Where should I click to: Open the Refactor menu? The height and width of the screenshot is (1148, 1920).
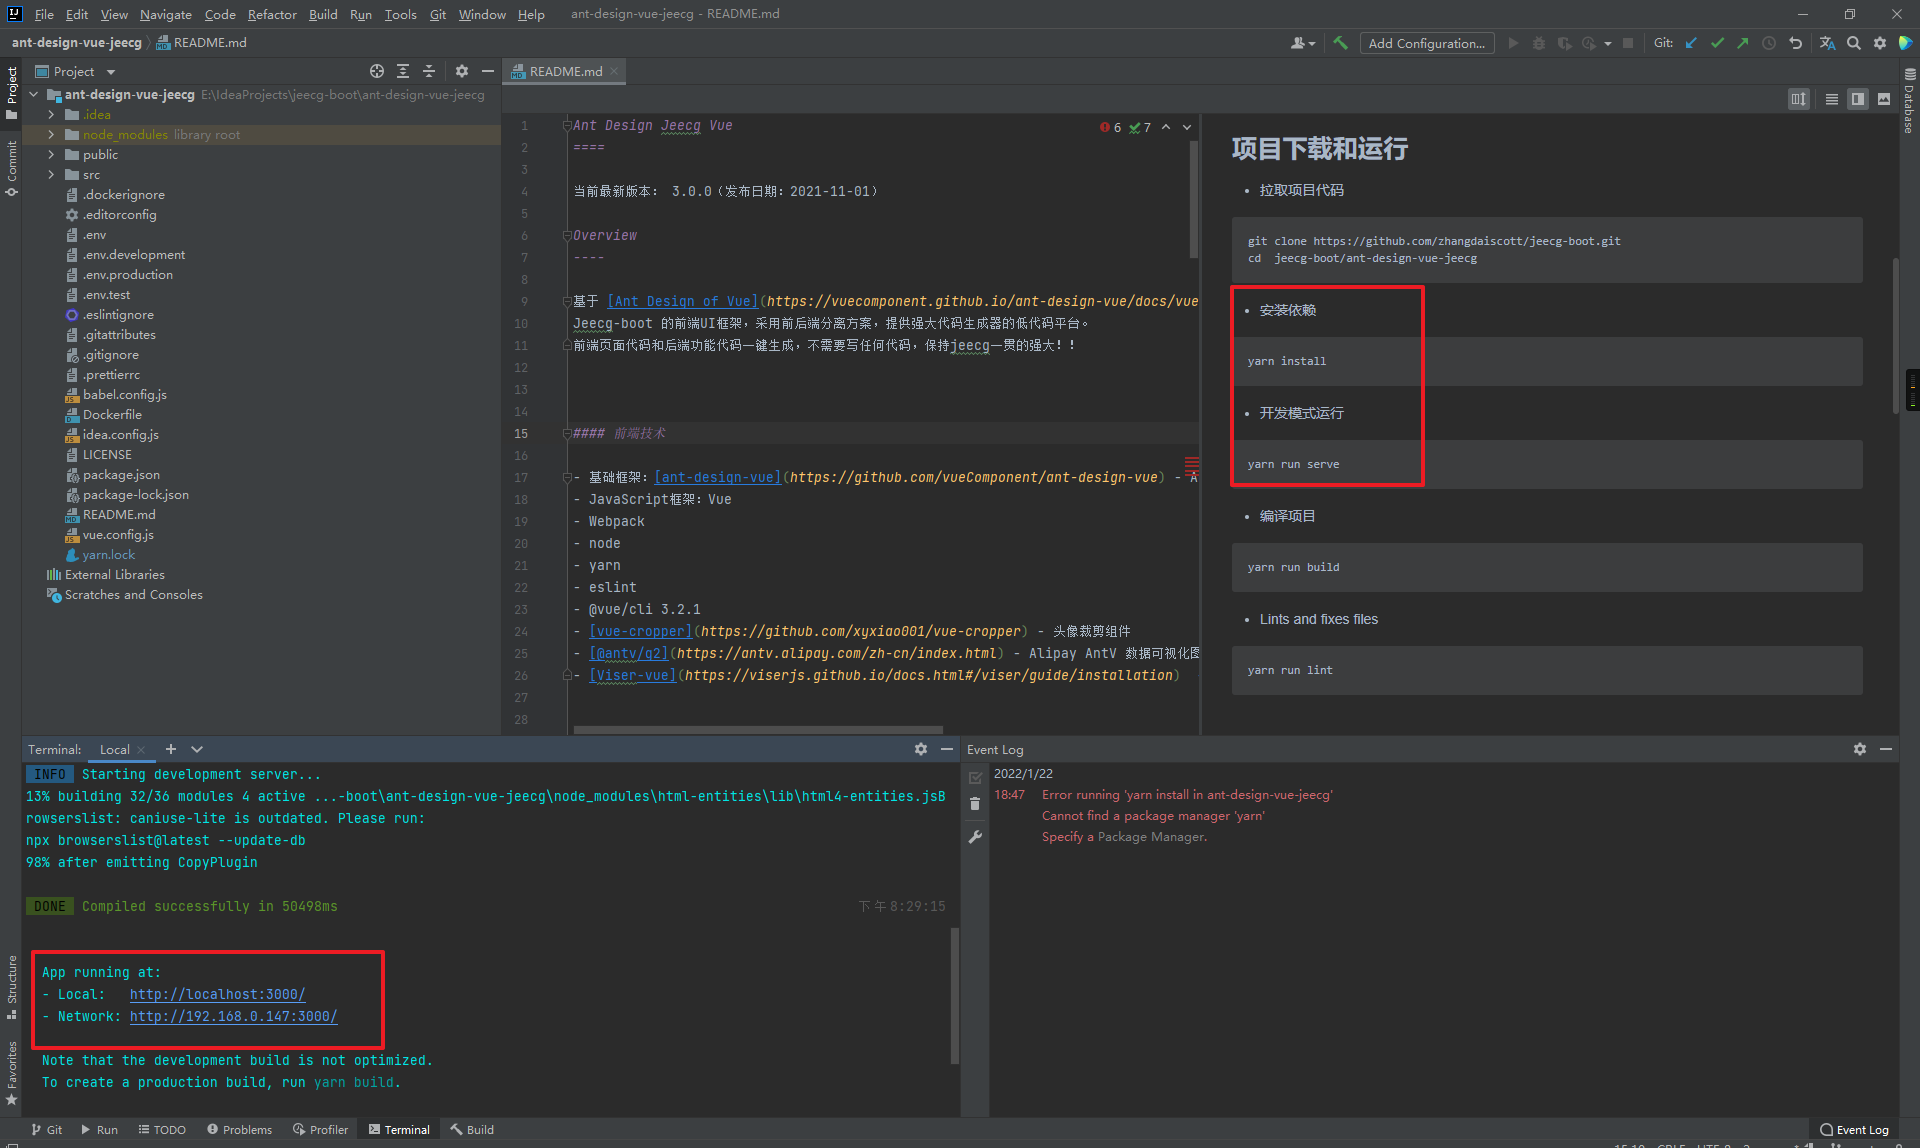272,14
